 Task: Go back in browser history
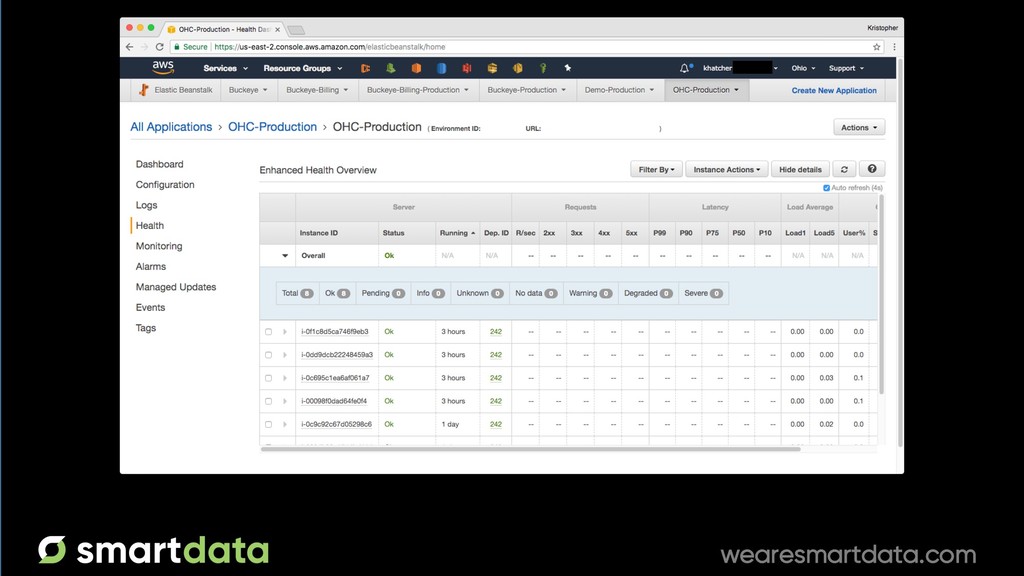[x=129, y=47]
